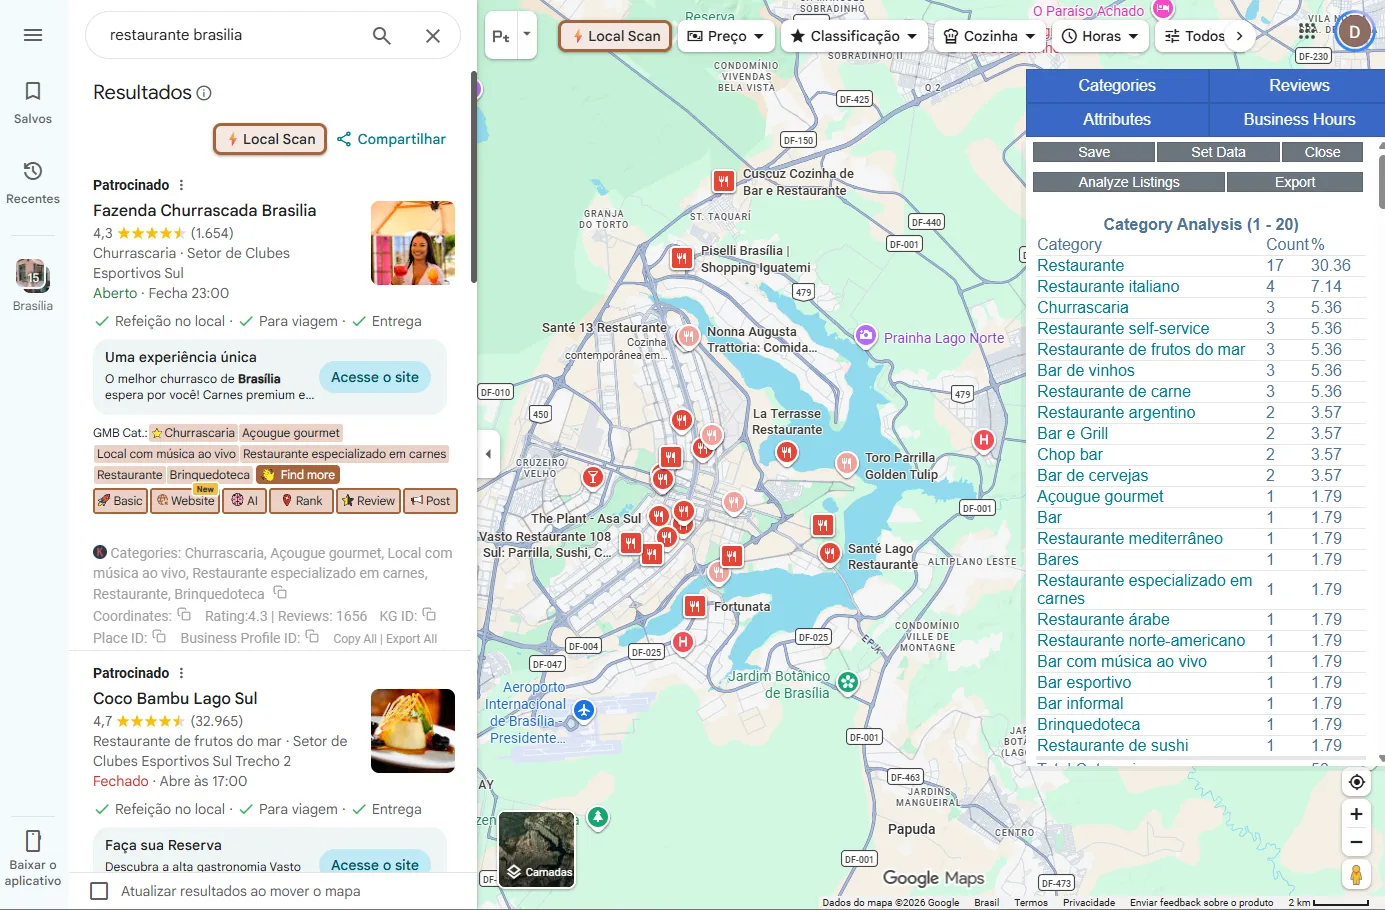Screen dimensions: 1385x910
Task: Click the Save button in analysis panel
Action: click(1094, 152)
